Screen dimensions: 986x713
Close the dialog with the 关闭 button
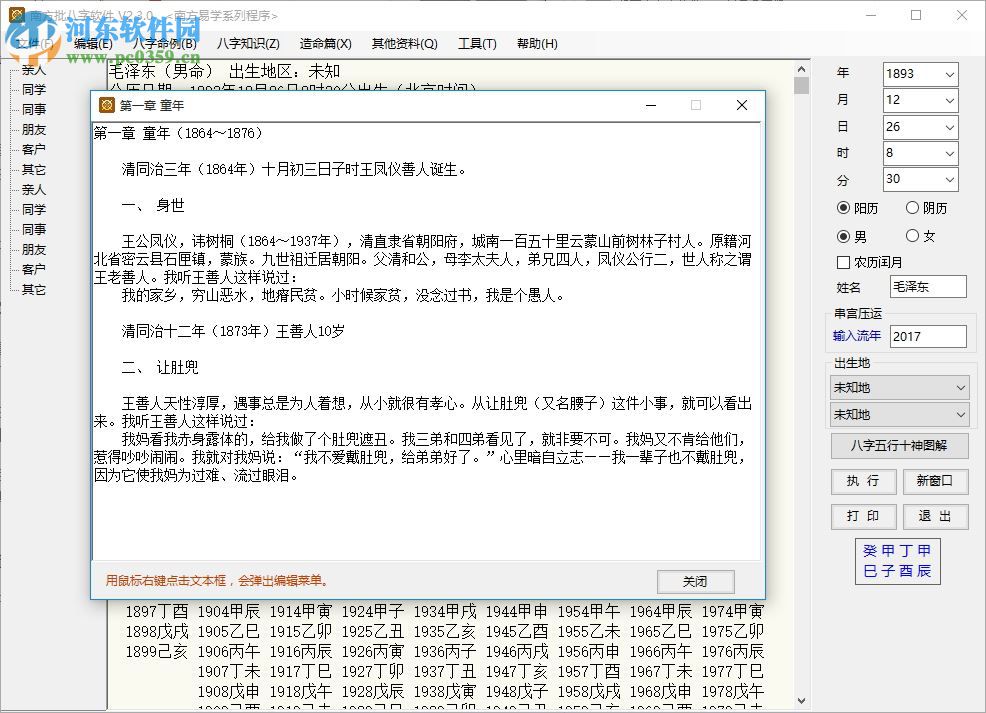coord(695,581)
